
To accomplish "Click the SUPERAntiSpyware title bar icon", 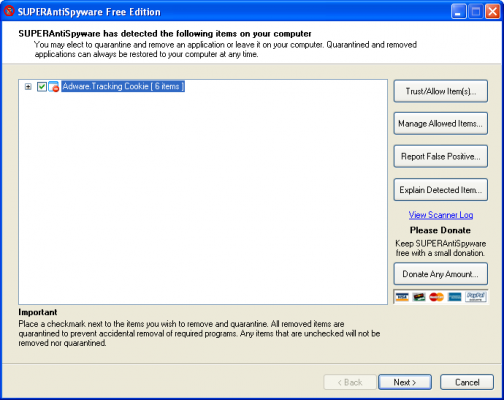I will click(x=9, y=11).
